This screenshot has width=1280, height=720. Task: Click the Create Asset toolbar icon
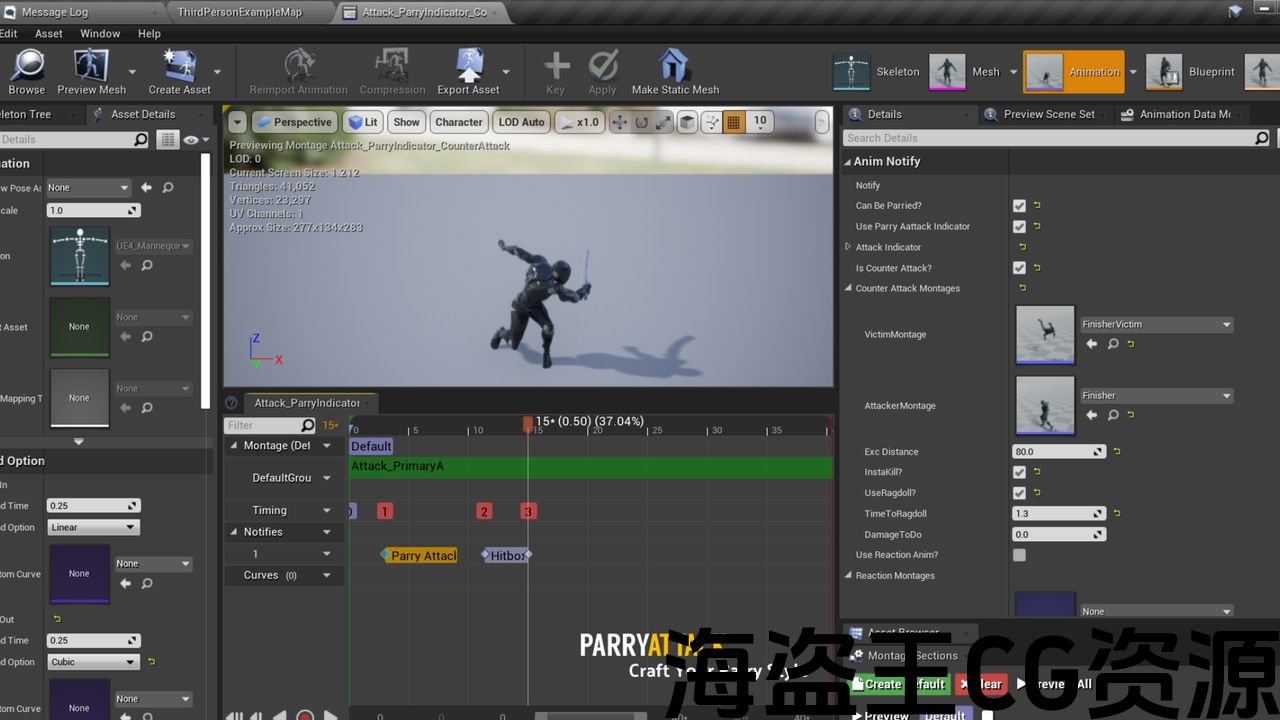(180, 66)
